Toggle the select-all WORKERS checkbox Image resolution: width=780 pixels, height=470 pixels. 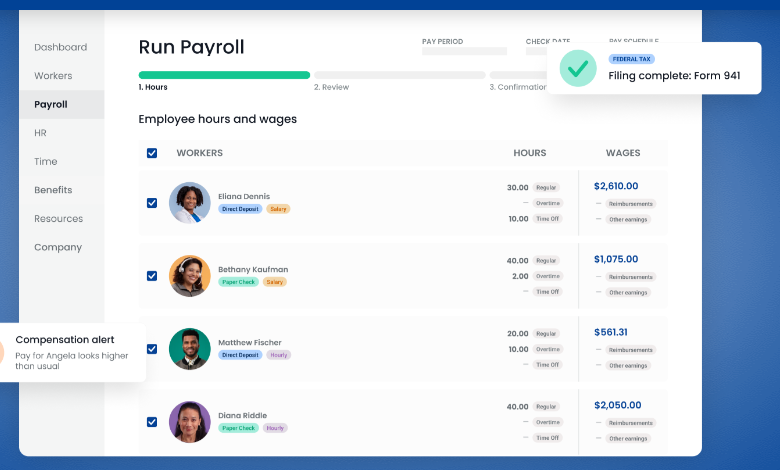tap(152, 153)
